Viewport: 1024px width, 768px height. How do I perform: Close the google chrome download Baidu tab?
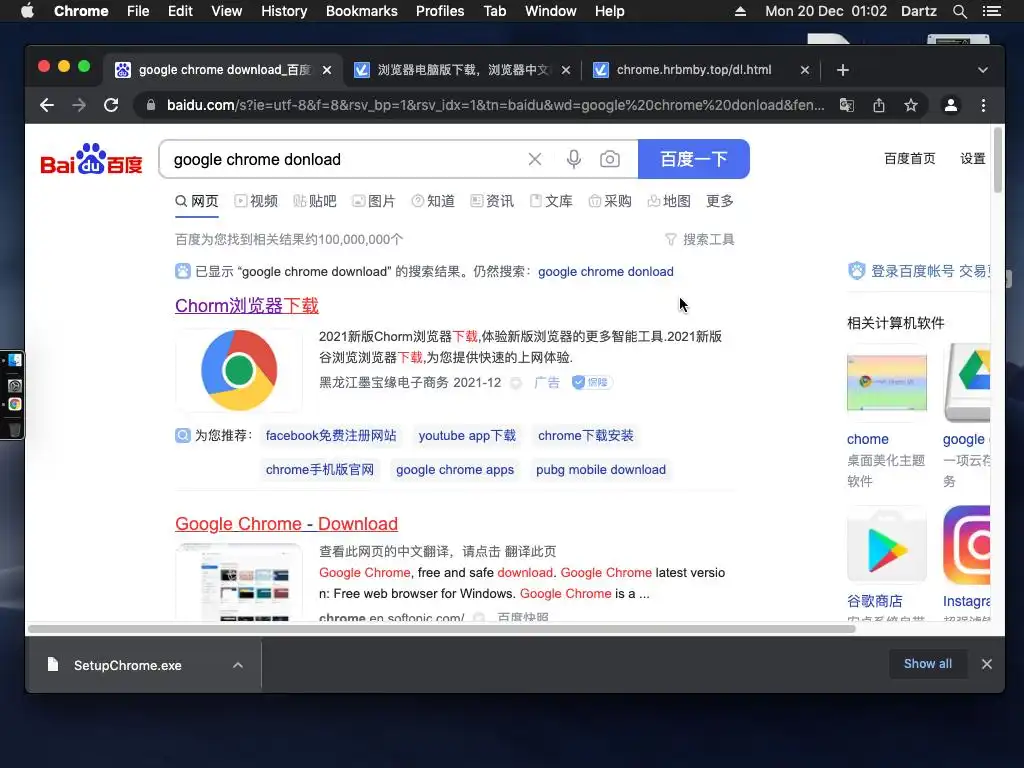[x=327, y=70]
